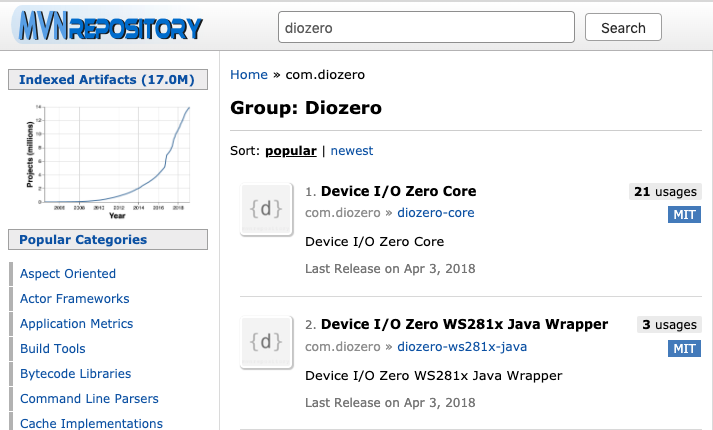Open the diozero-ws281x-java artifact link

click(462, 346)
